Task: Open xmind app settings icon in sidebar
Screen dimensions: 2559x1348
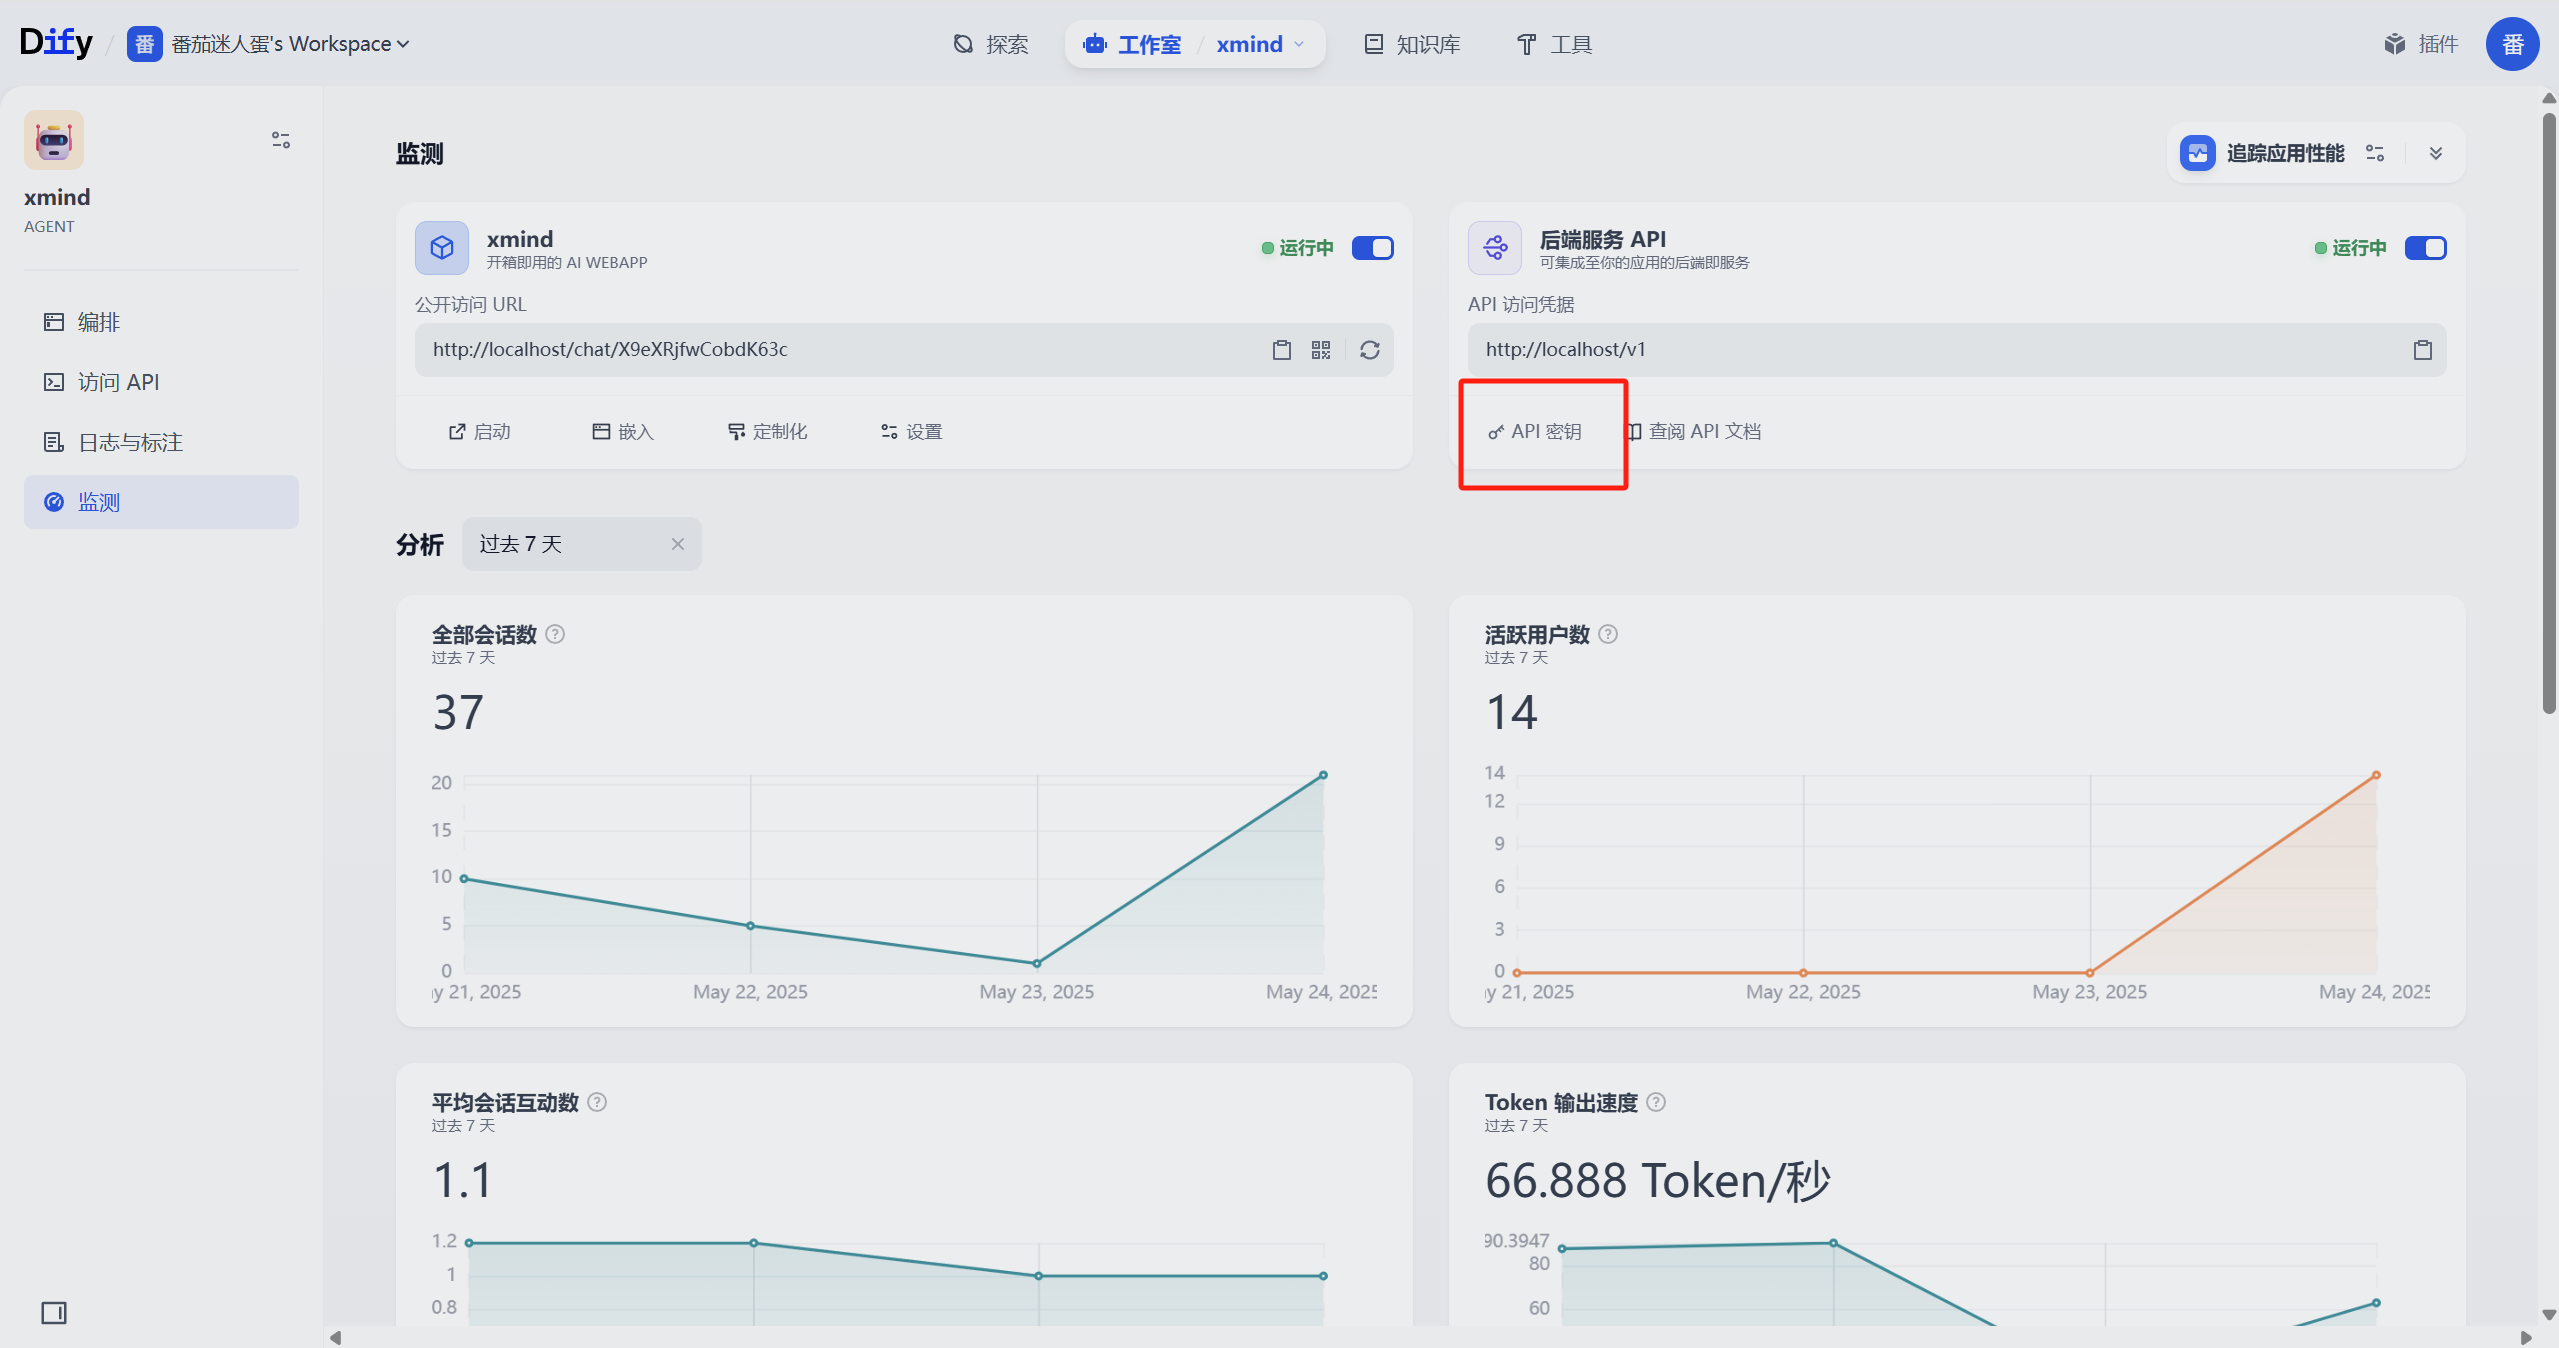Action: click(281, 140)
